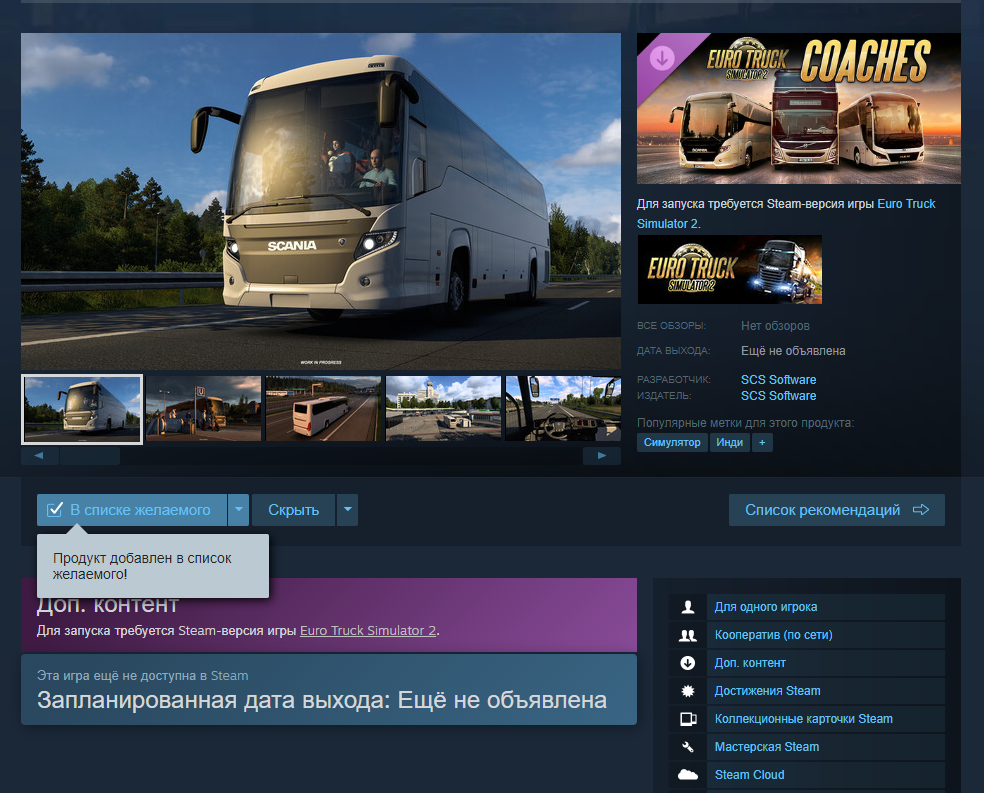
Task: Open the Euro Truck Simulator 2 base game image
Action: (x=730, y=269)
